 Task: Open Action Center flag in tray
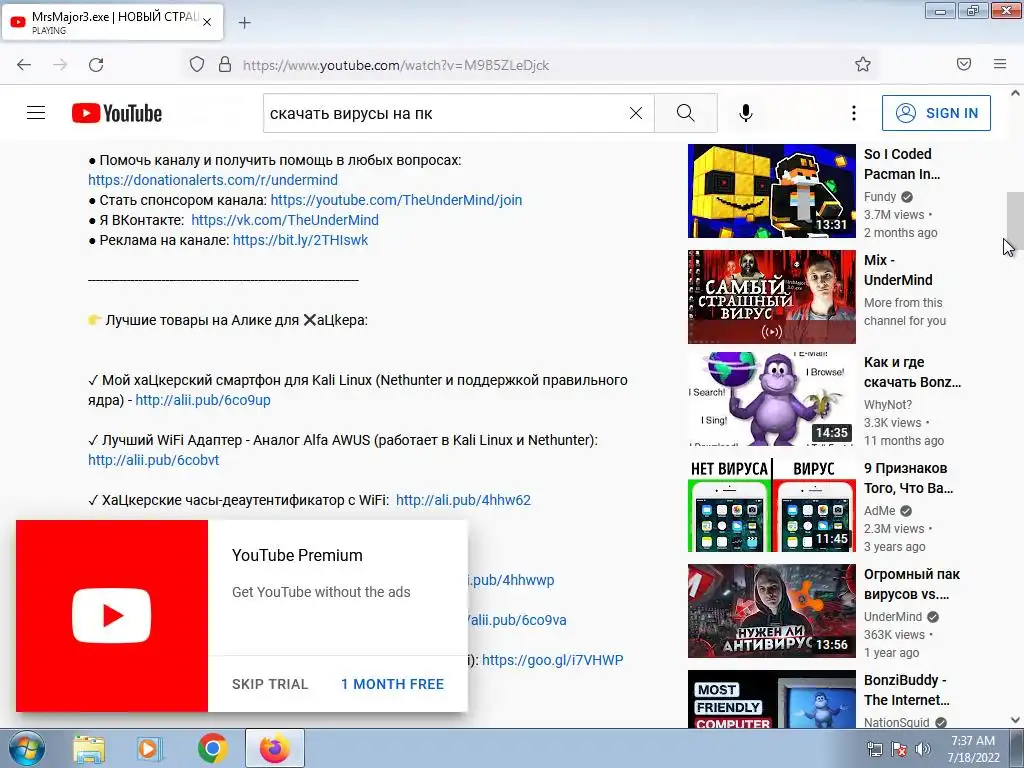[x=899, y=750]
